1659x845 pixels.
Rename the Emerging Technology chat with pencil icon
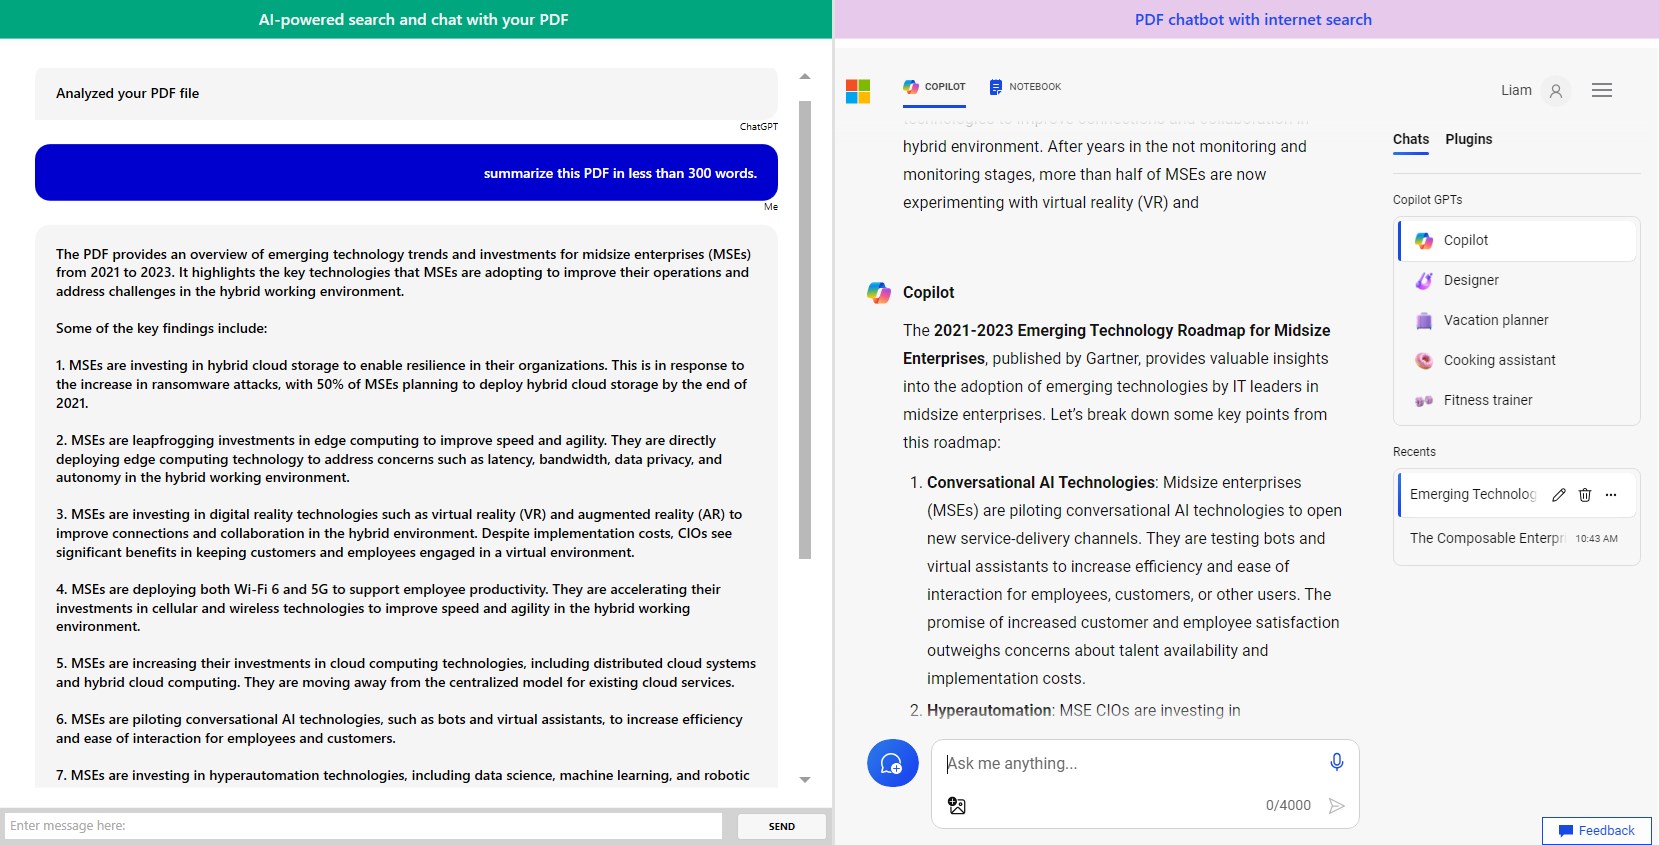tap(1558, 494)
